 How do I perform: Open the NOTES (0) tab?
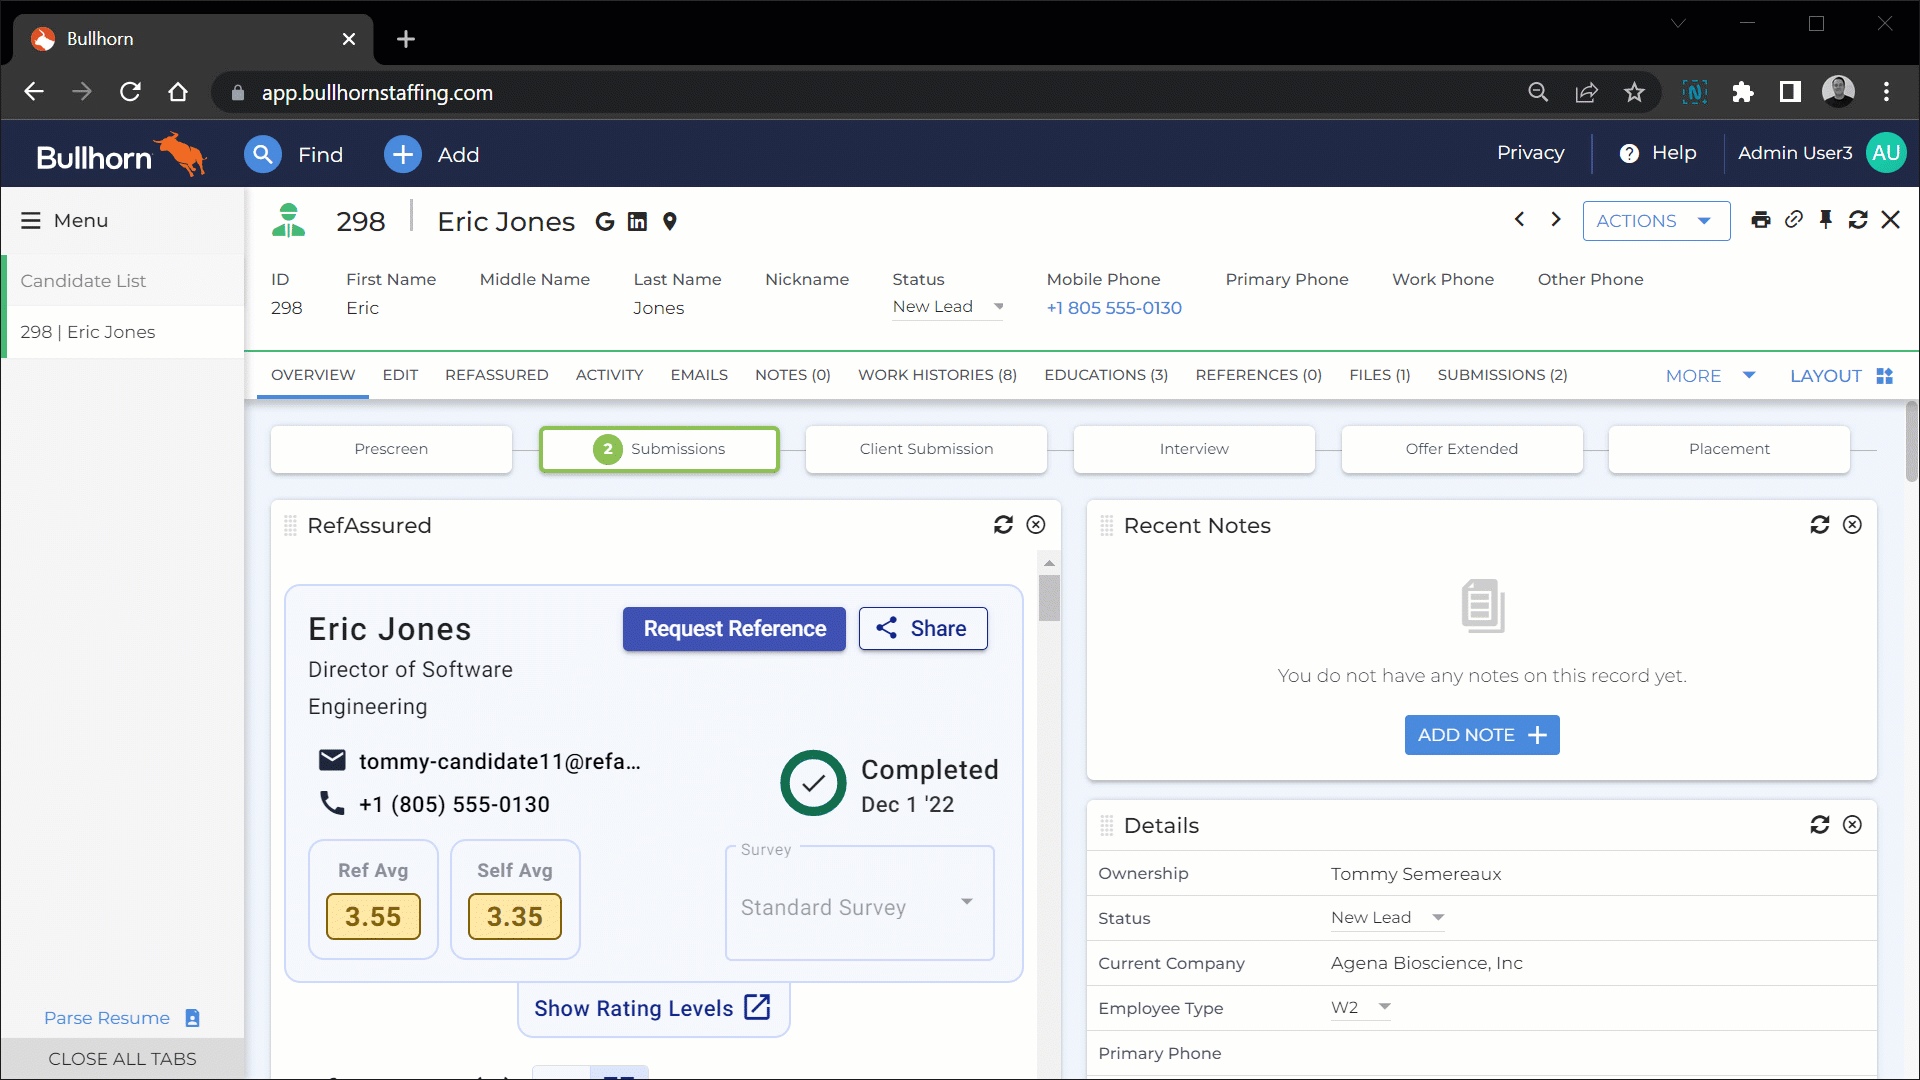click(793, 375)
